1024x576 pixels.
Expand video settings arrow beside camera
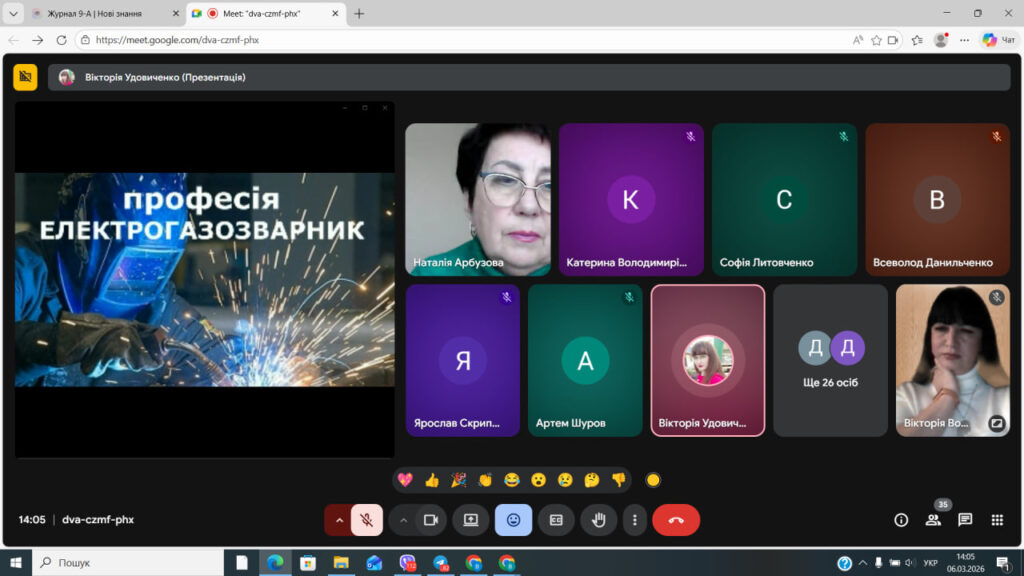(x=403, y=520)
